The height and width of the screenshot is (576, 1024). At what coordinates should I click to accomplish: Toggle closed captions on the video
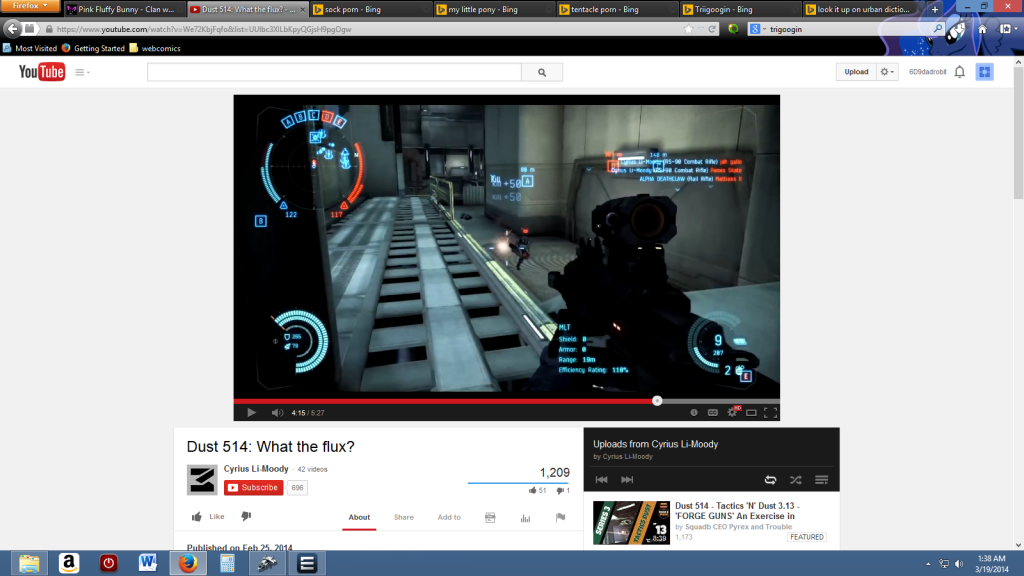point(713,413)
